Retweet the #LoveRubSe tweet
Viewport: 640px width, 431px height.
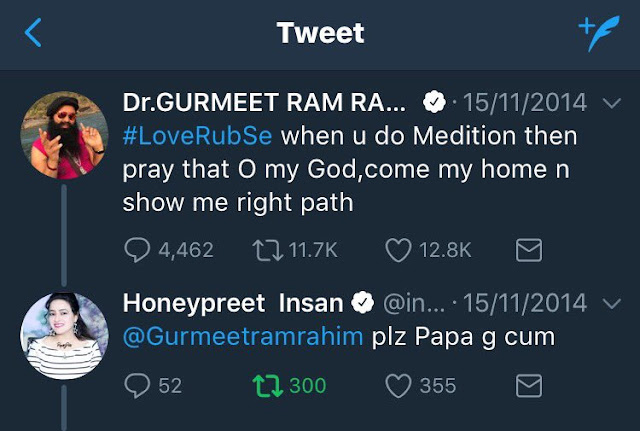pyautogui.click(x=263, y=250)
